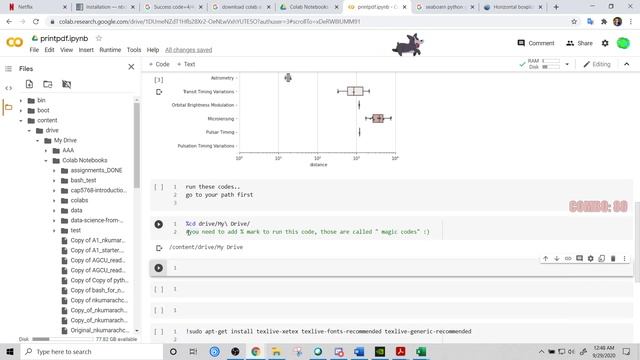
Task: Collapse the My Drive folder
Action: point(38,140)
